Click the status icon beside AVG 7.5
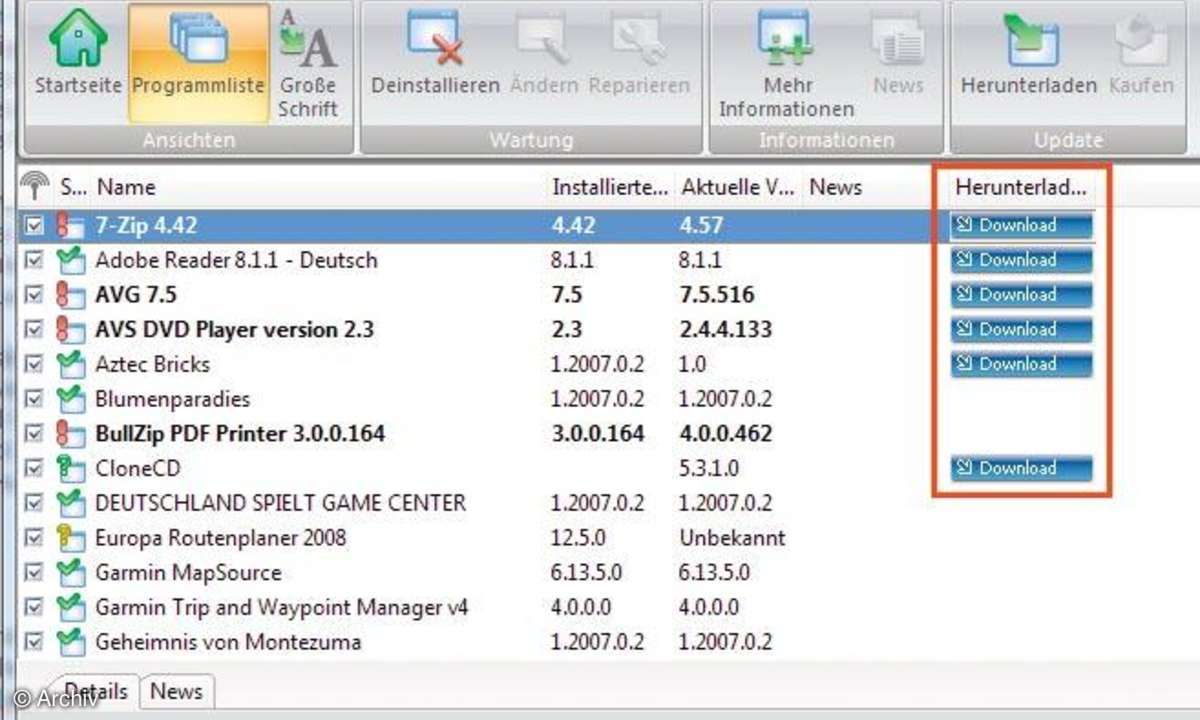 (x=70, y=296)
